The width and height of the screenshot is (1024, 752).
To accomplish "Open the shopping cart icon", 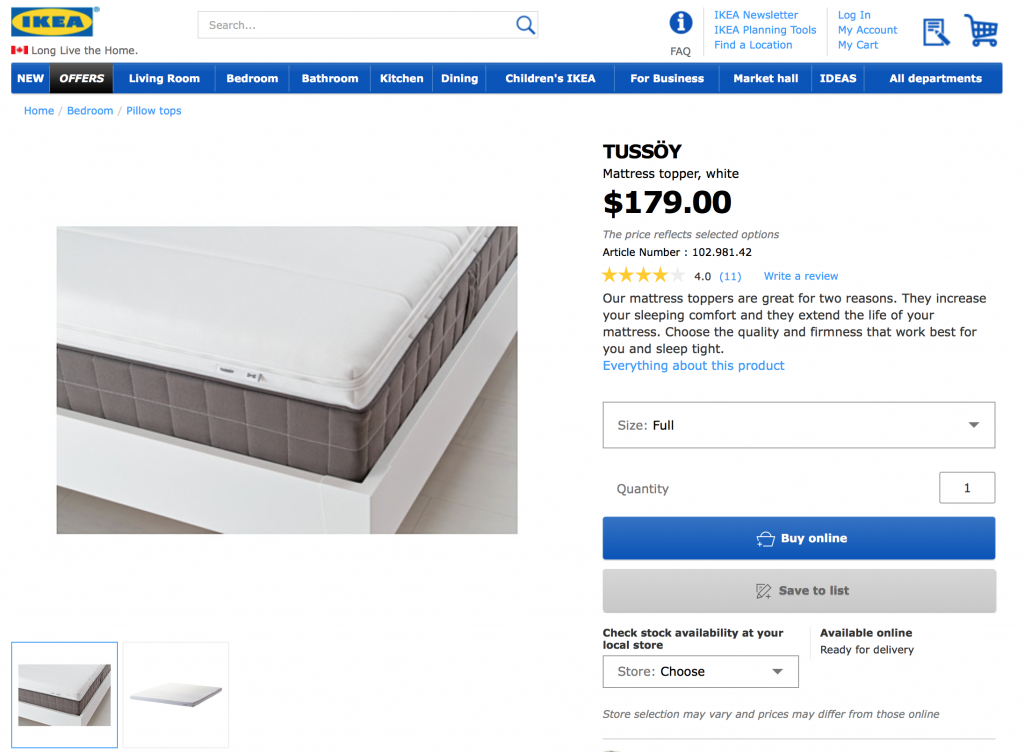I will (981, 30).
